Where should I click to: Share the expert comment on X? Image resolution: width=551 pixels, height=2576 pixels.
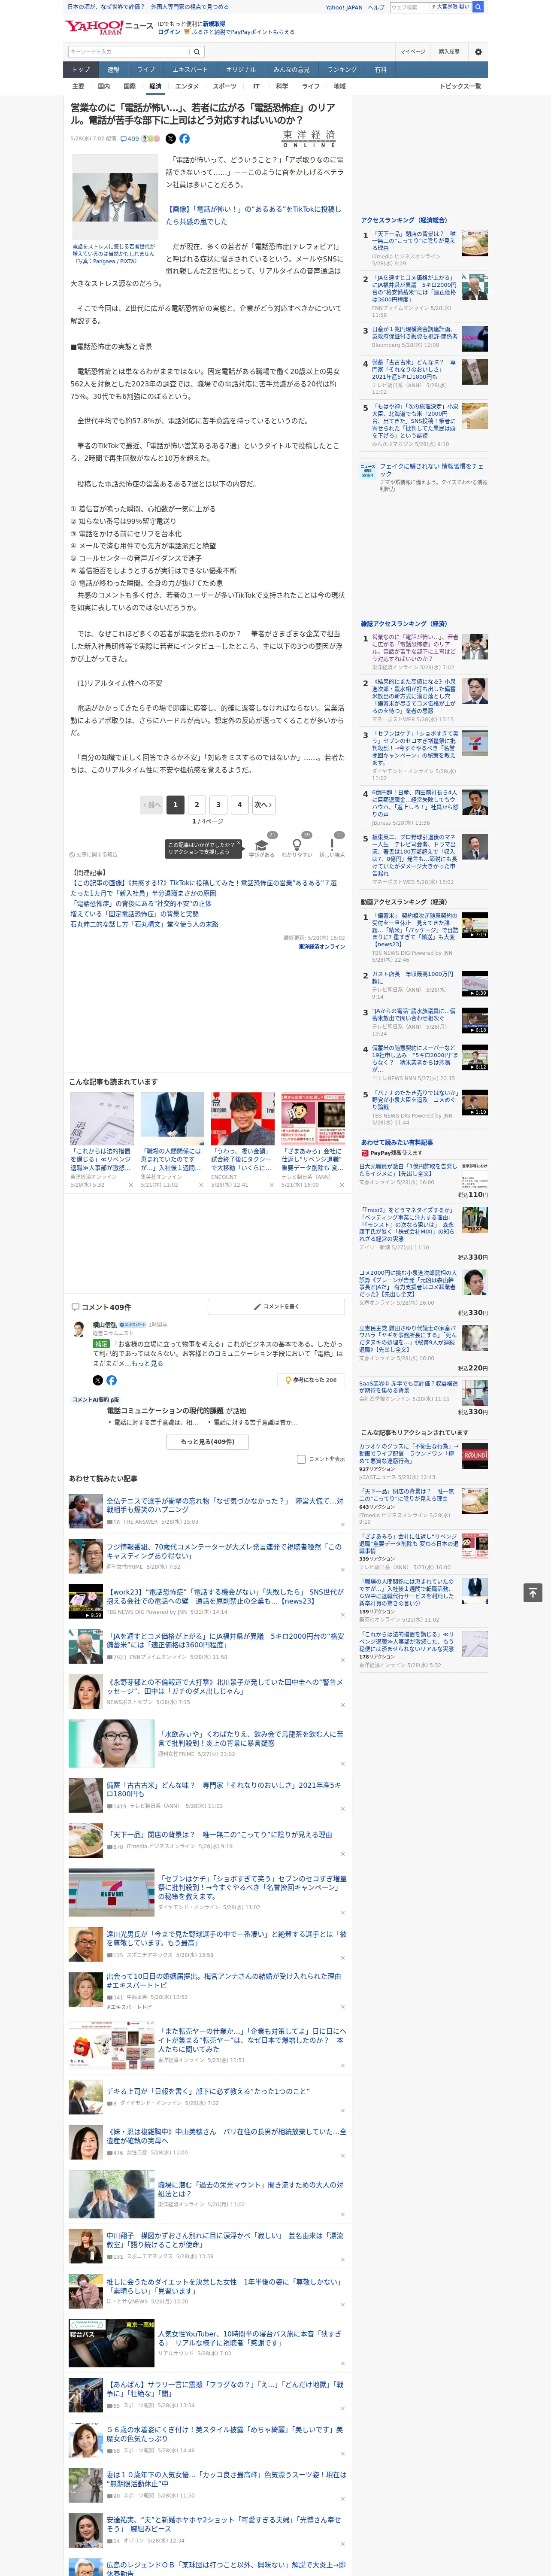pos(98,1380)
